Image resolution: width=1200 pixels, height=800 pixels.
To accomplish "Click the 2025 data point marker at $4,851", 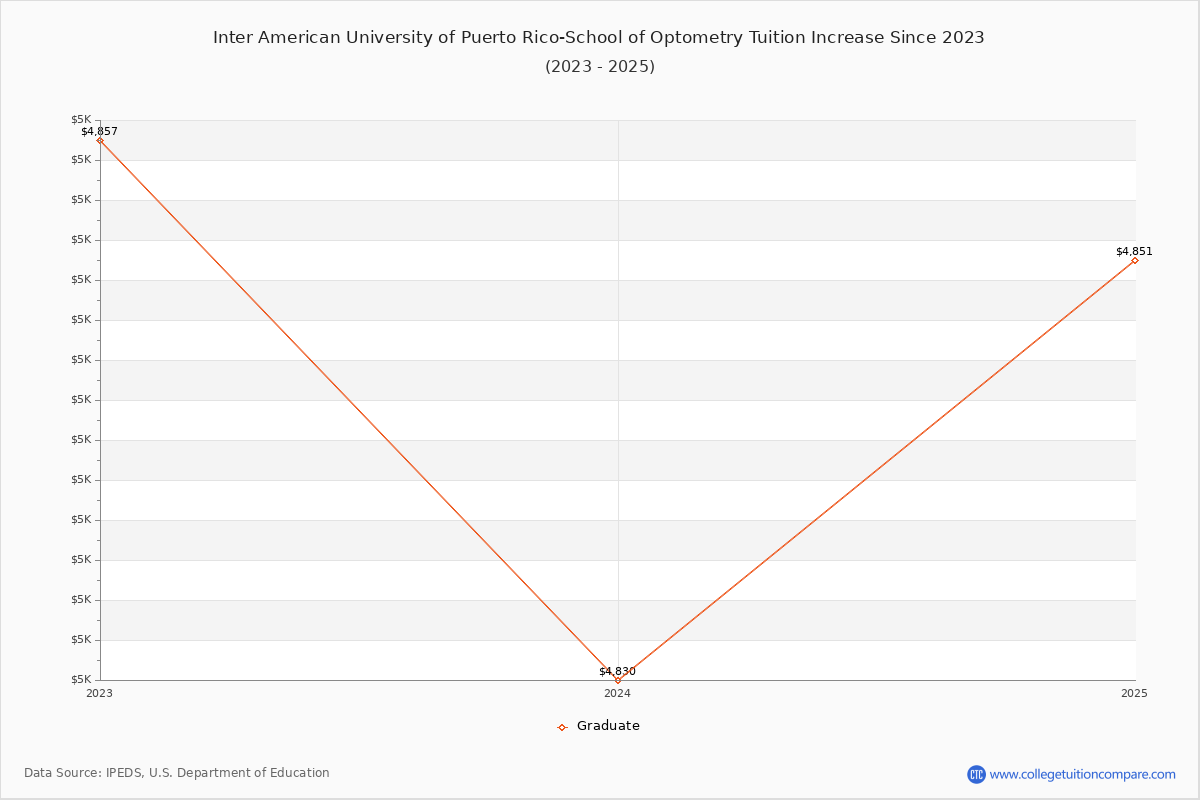I will 1135,261.
